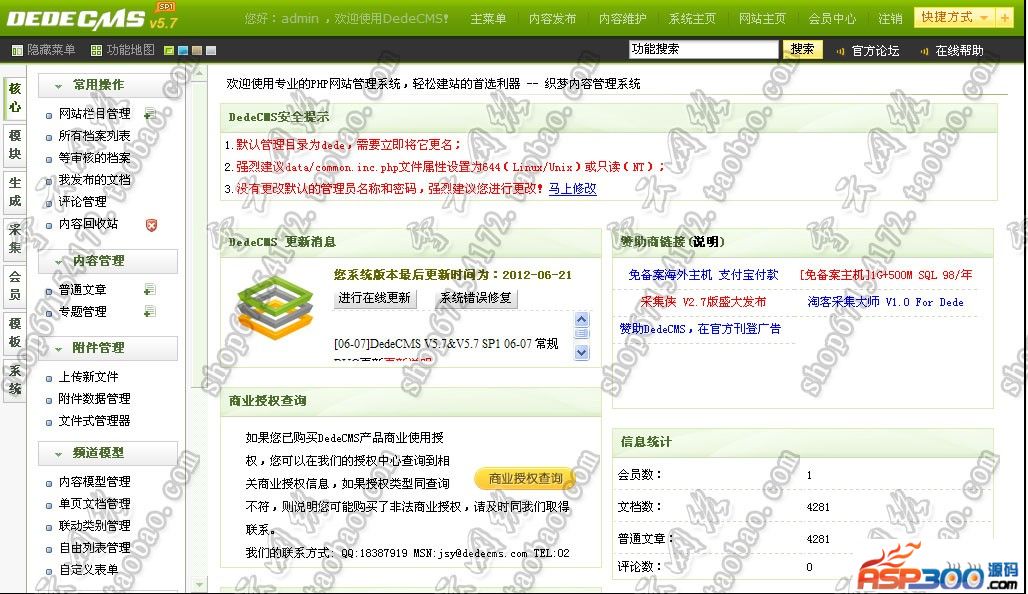The image size is (1028, 594).
Task: Open 赞助DedeCMS，在官方刊登广告 link
Action: [x=700, y=329]
